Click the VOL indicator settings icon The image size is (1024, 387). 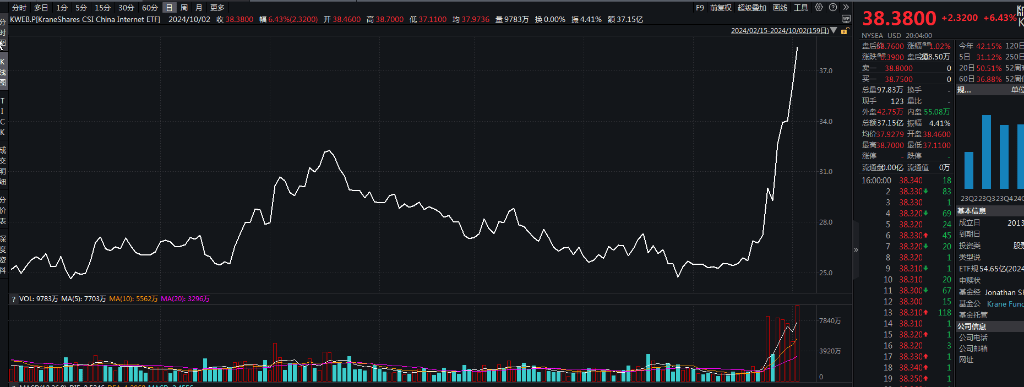(x=13, y=299)
